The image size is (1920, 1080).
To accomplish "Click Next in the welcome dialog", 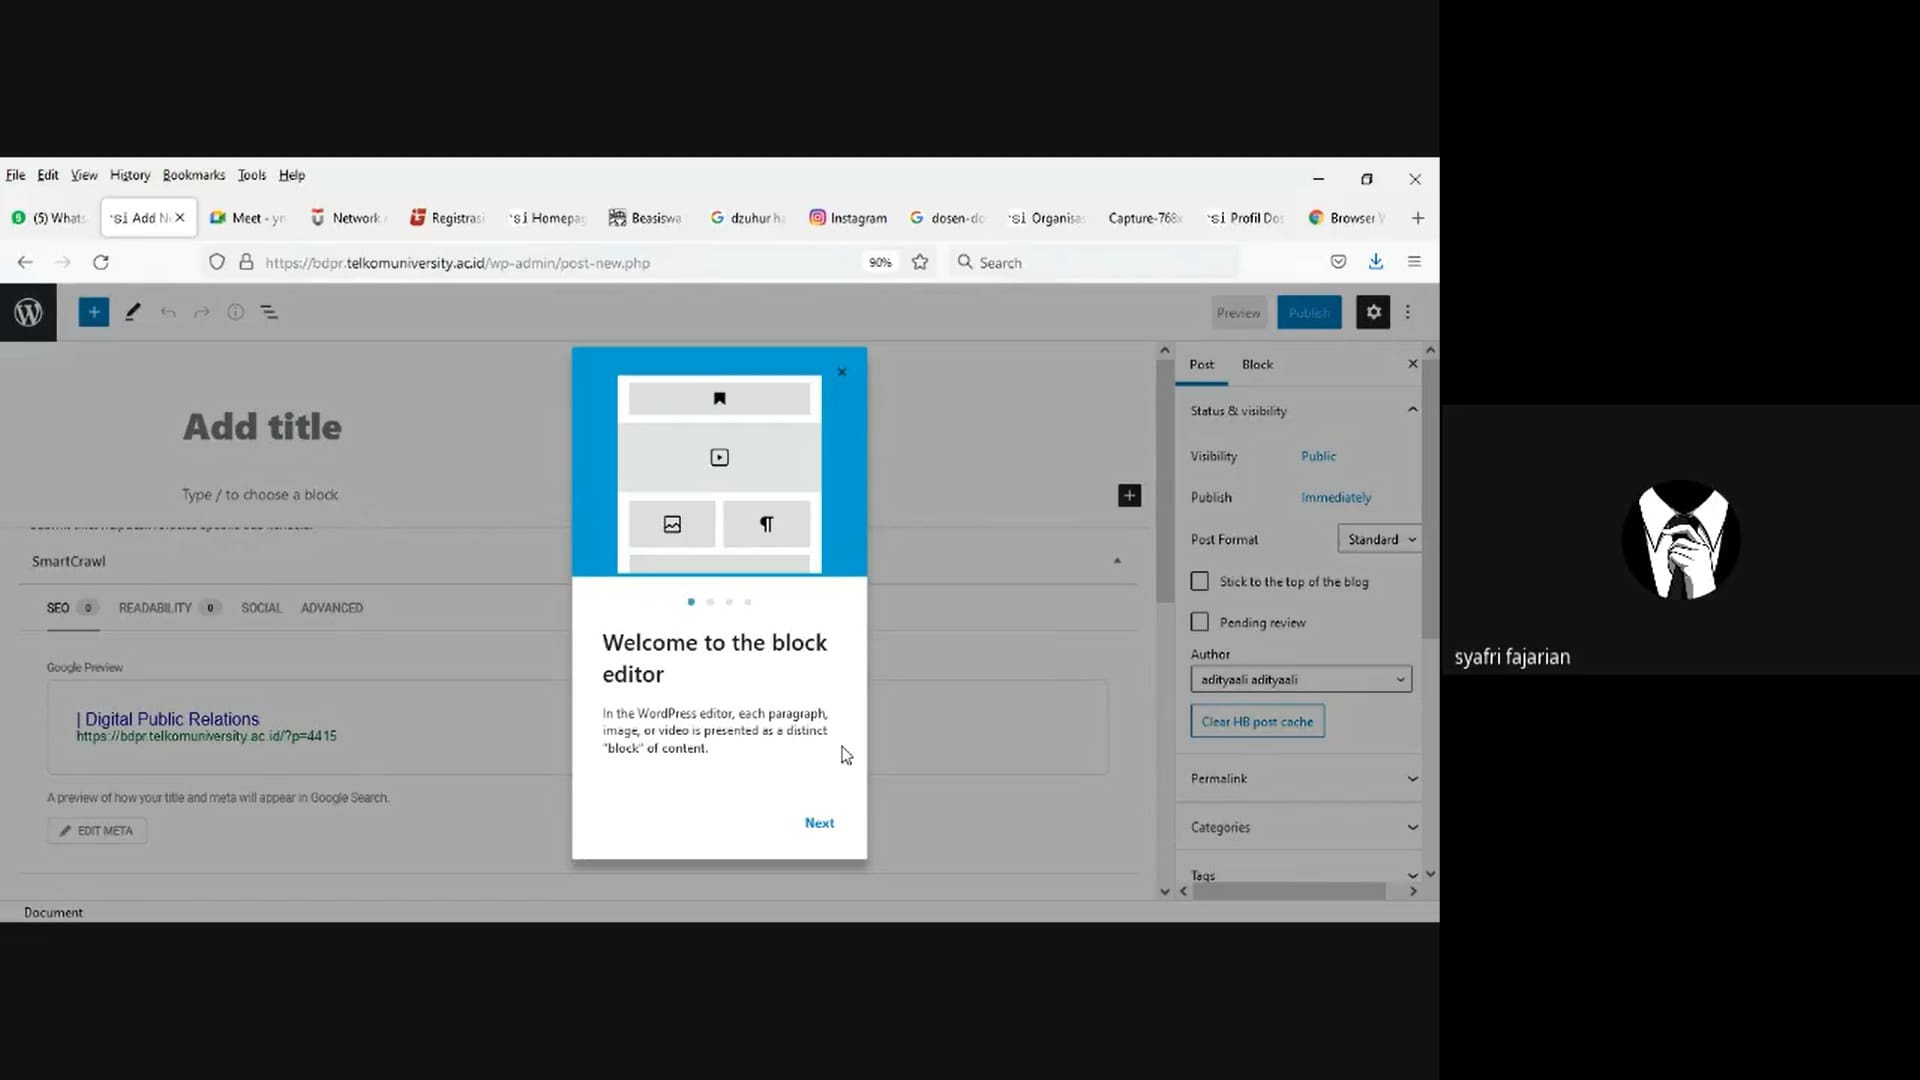I will pos(819,823).
